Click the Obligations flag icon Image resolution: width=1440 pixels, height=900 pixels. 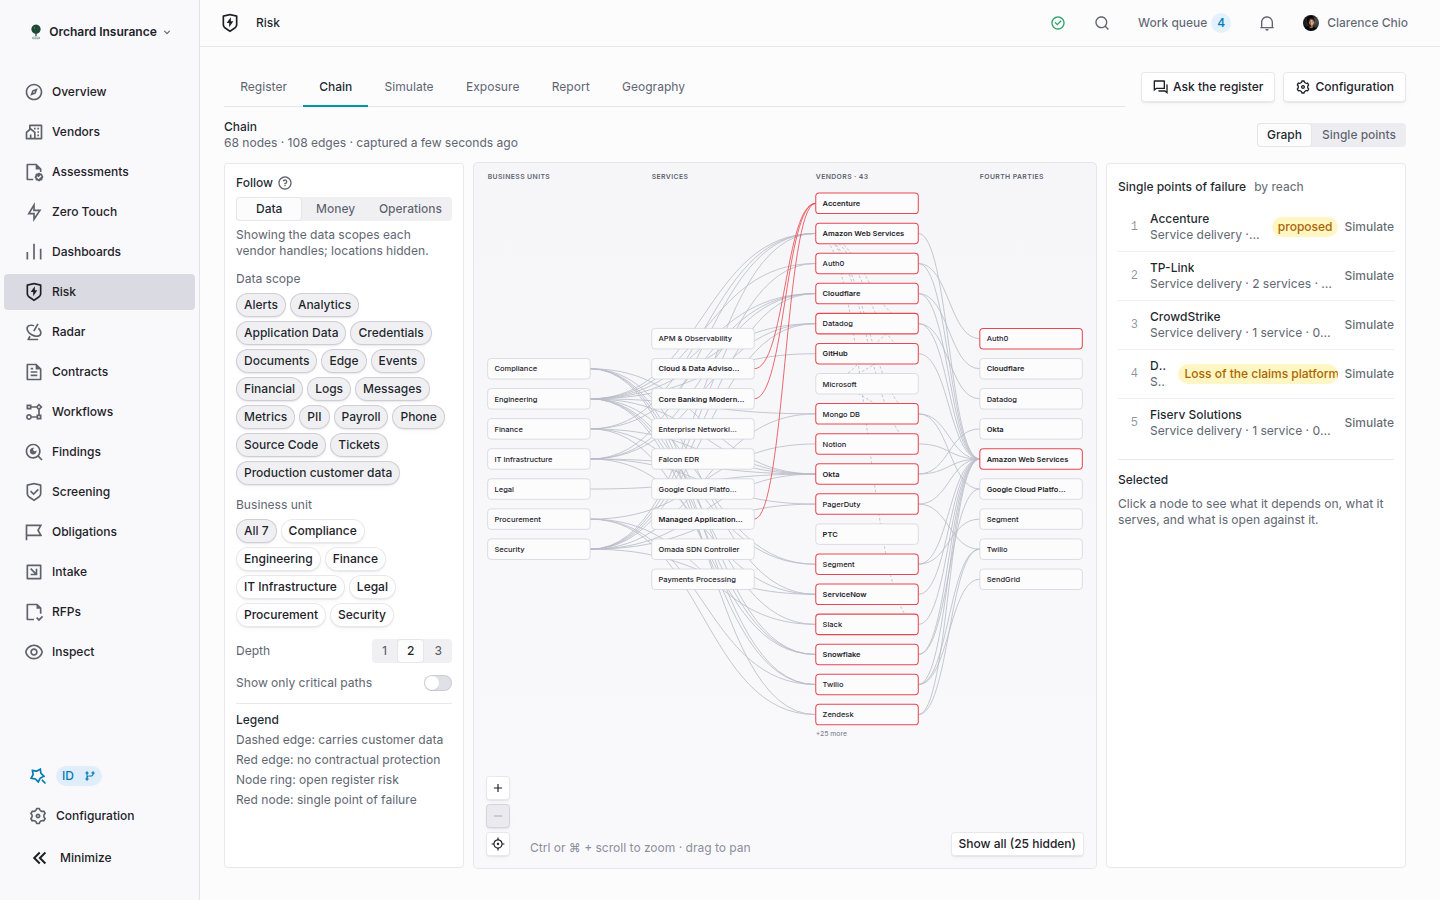34,532
